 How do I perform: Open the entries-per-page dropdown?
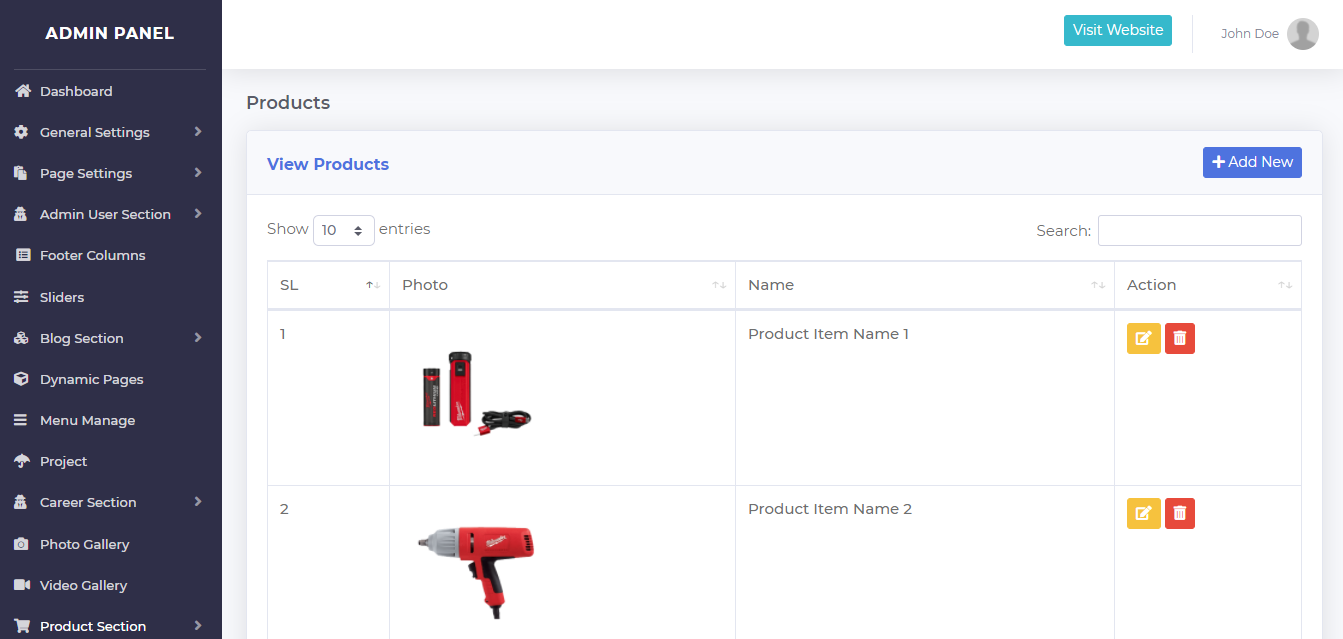pos(343,230)
